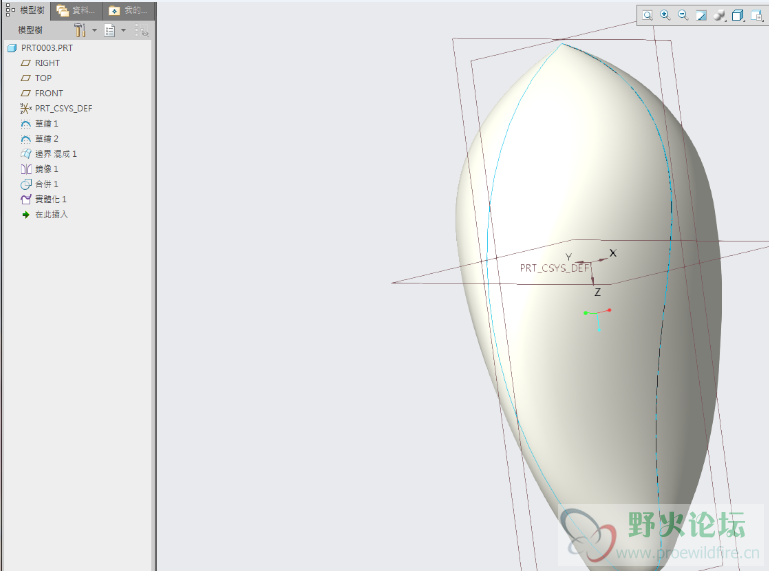Select the 實體化 1 solidify feature
The height and width of the screenshot is (571, 769).
click(x=44, y=199)
